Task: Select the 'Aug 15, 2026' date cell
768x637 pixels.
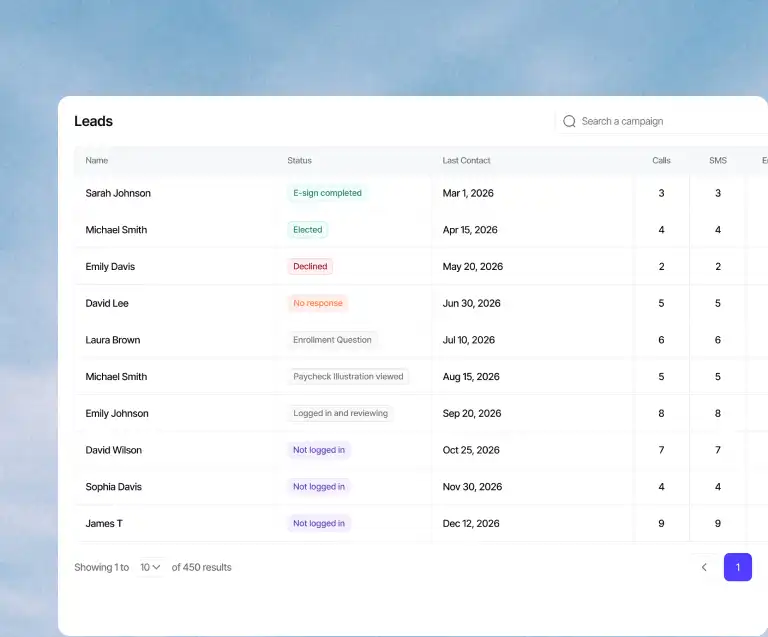Action: (x=471, y=377)
